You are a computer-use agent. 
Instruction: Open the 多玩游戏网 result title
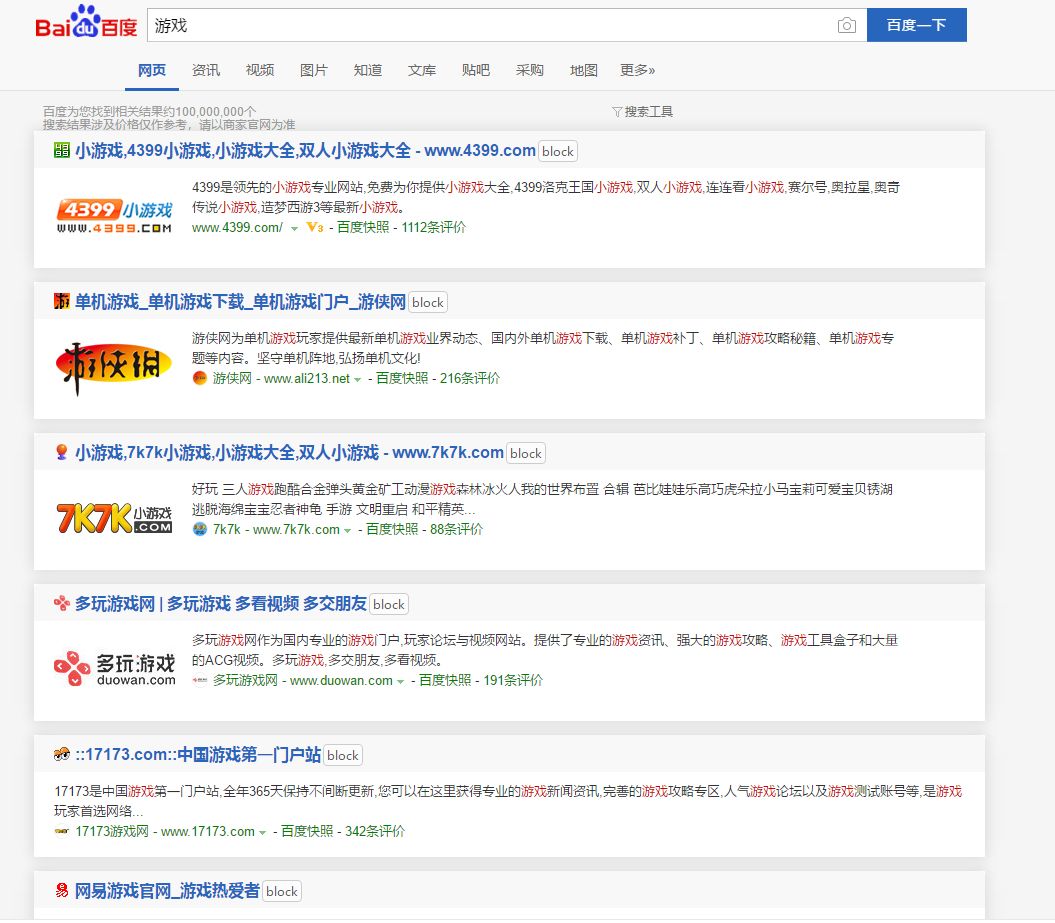click(221, 603)
